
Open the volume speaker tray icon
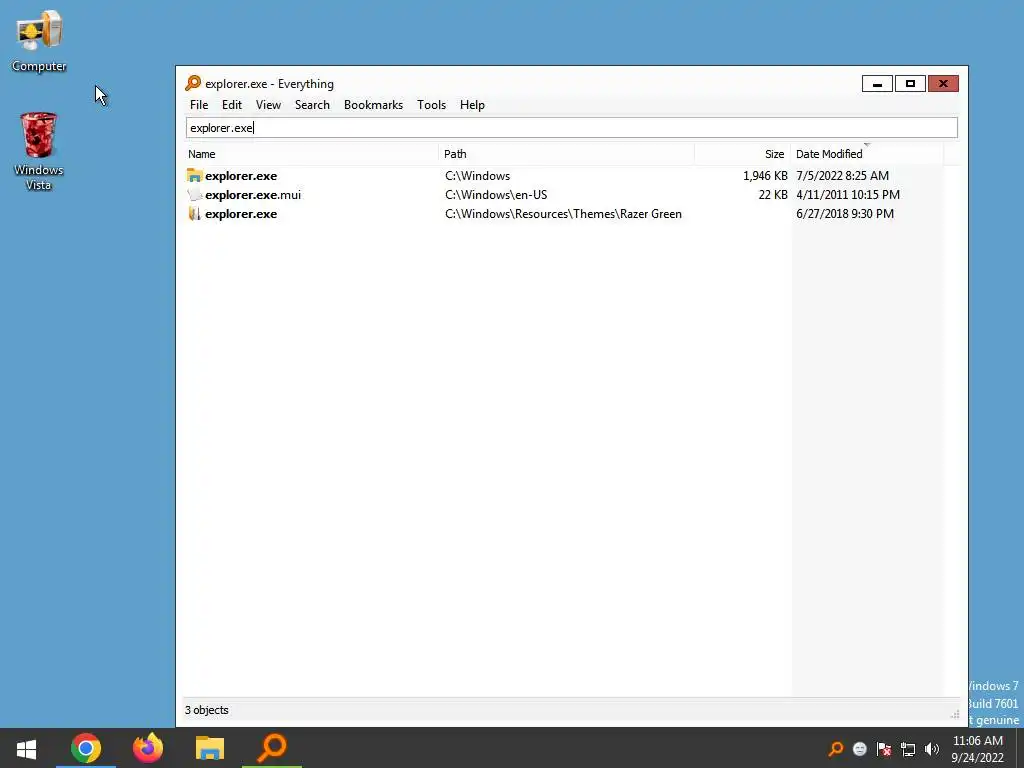932,749
